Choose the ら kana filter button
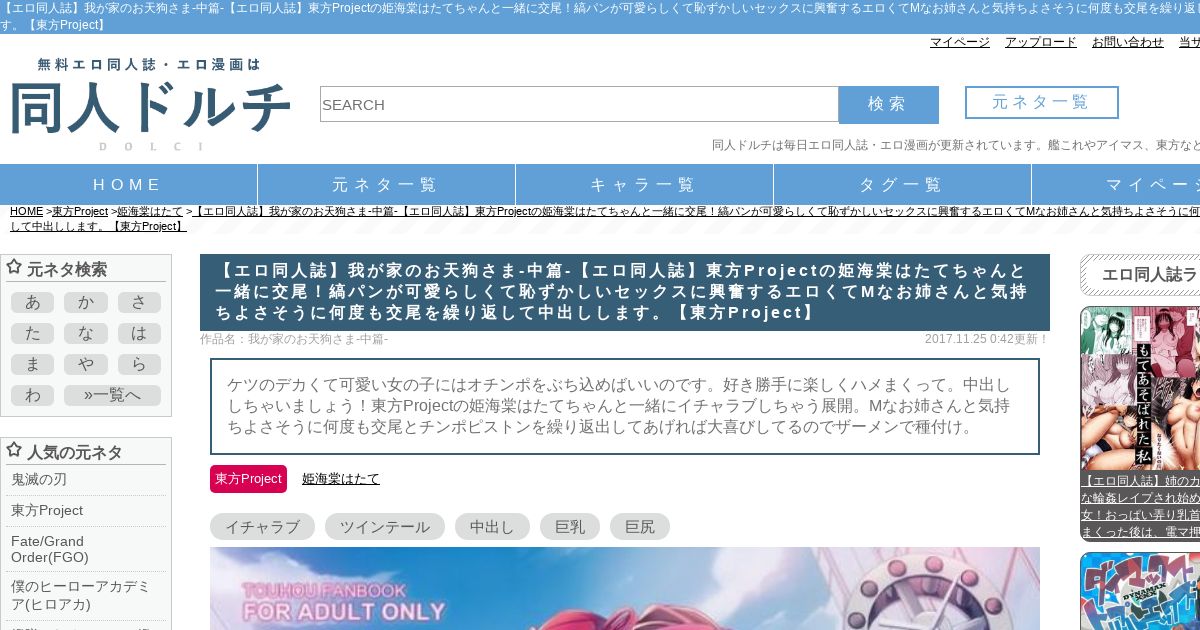1200x630 pixels. point(139,365)
